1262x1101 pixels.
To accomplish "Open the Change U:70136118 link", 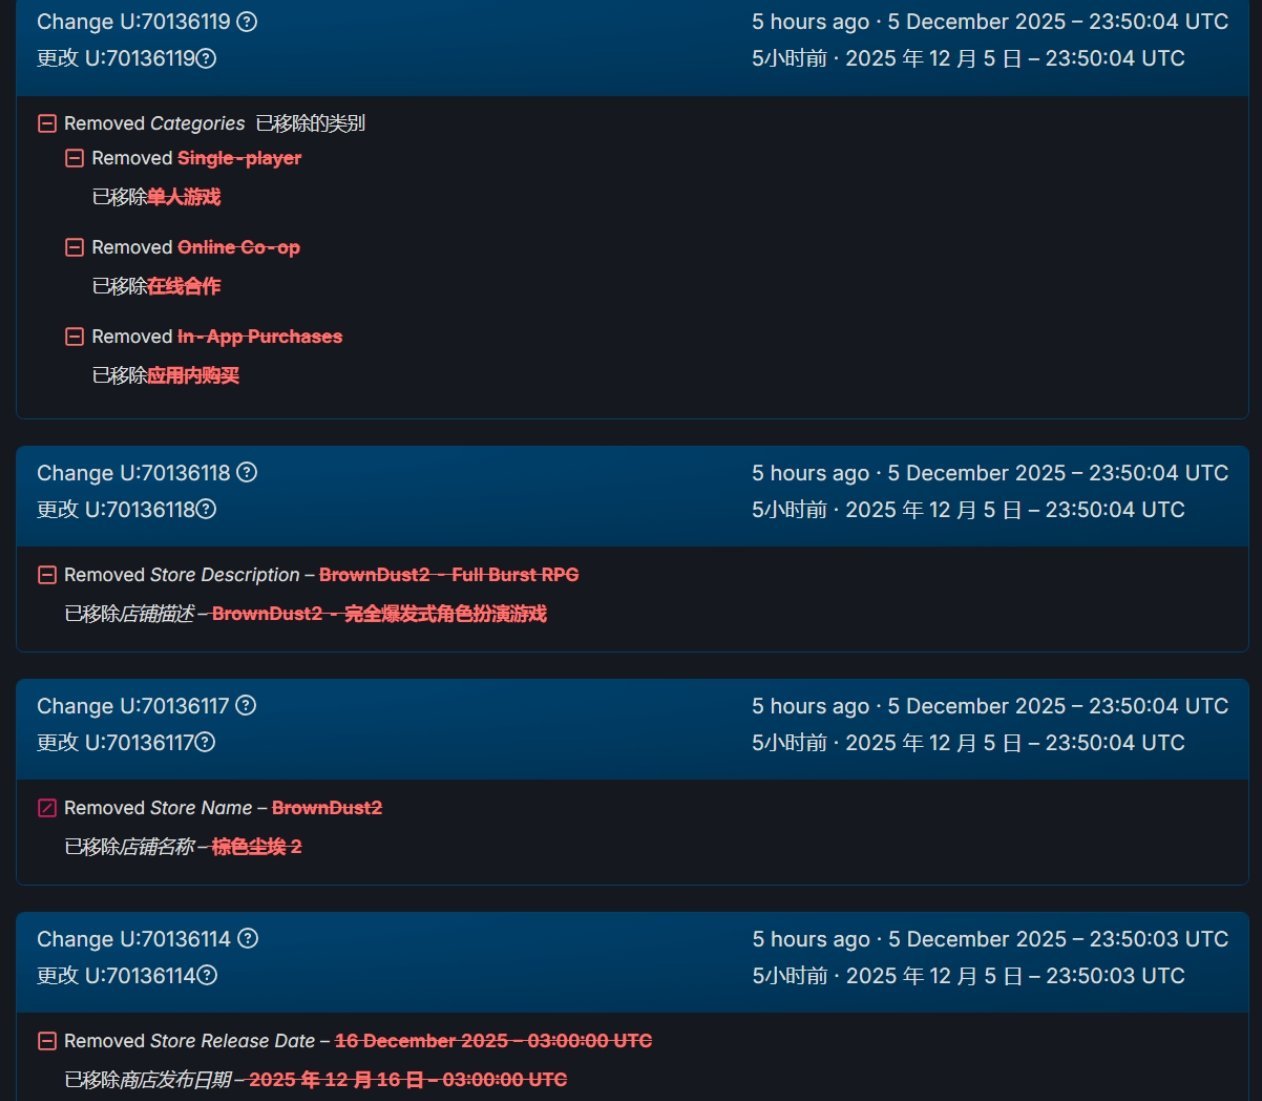I will (134, 472).
